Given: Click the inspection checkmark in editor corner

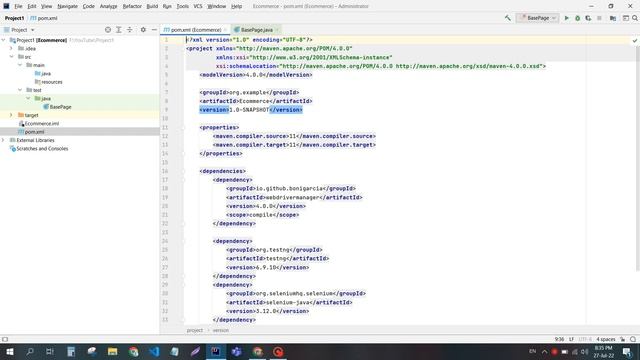Looking at the screenshot, I should coord(634,40).
